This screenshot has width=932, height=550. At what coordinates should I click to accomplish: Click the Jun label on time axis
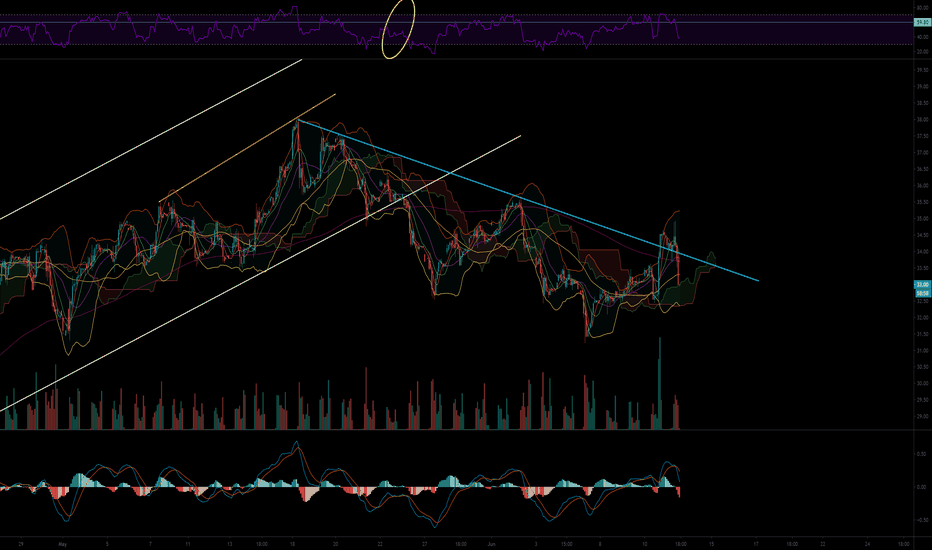point(491,544)
